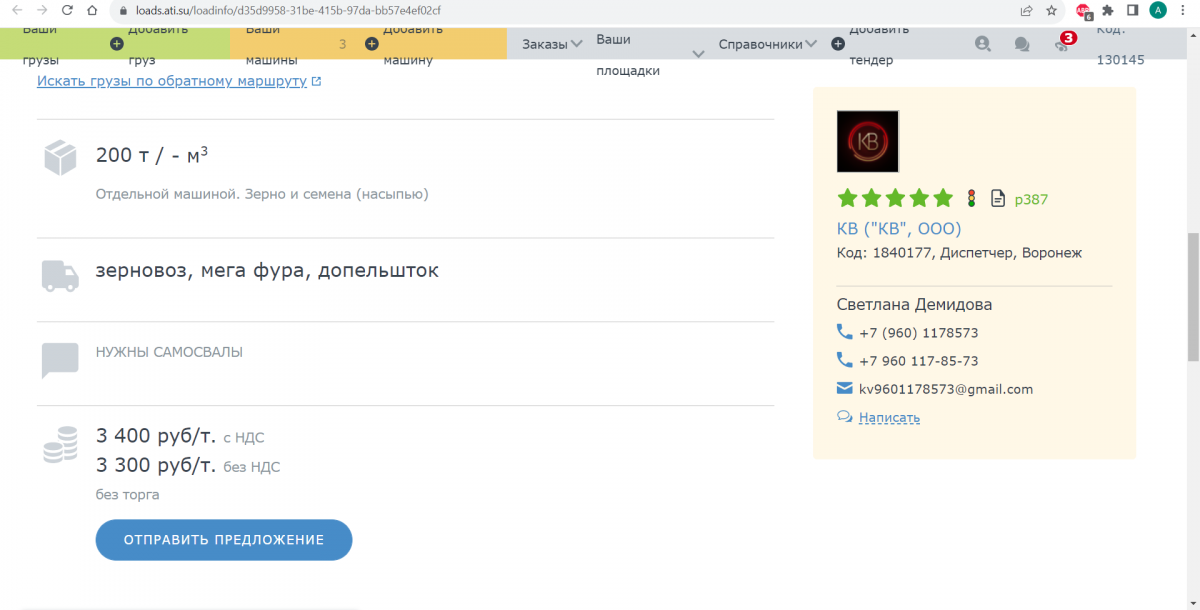Click the traffic light reliability icon

coord(971,198)
